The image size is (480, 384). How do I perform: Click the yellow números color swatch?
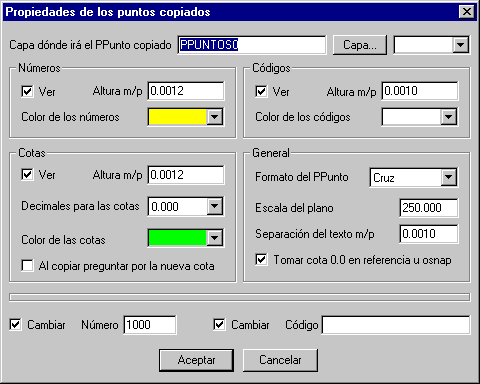(x=177, y=117)
